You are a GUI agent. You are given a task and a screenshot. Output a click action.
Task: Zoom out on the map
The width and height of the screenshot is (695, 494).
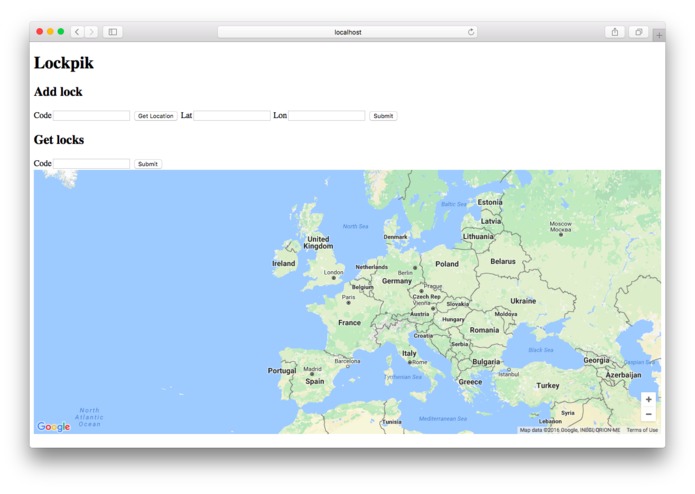point(648,414)
